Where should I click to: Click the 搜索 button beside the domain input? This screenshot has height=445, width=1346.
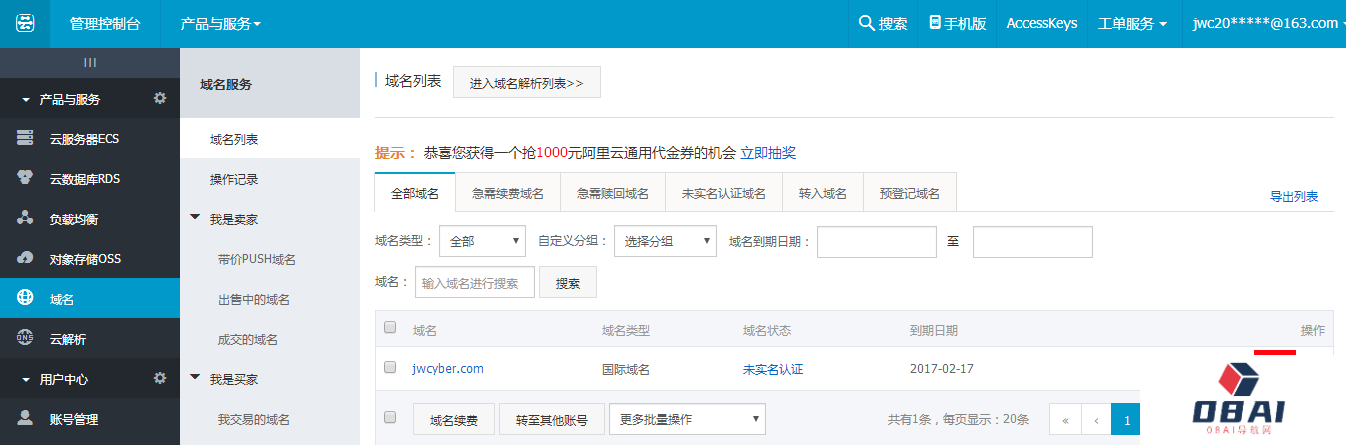pos(568,283)
